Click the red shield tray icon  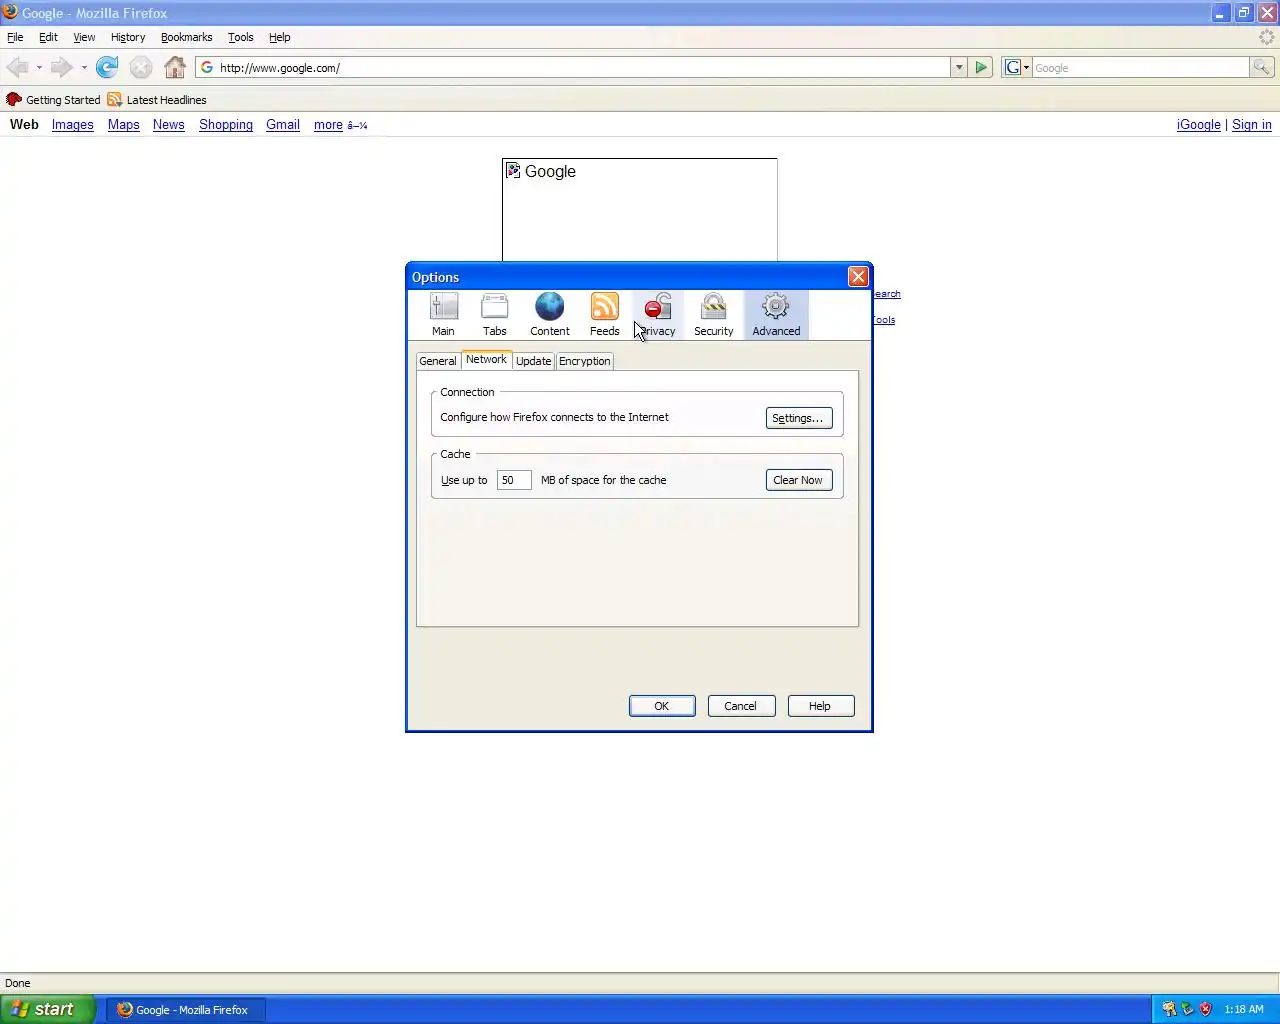click(1205, 1009)
